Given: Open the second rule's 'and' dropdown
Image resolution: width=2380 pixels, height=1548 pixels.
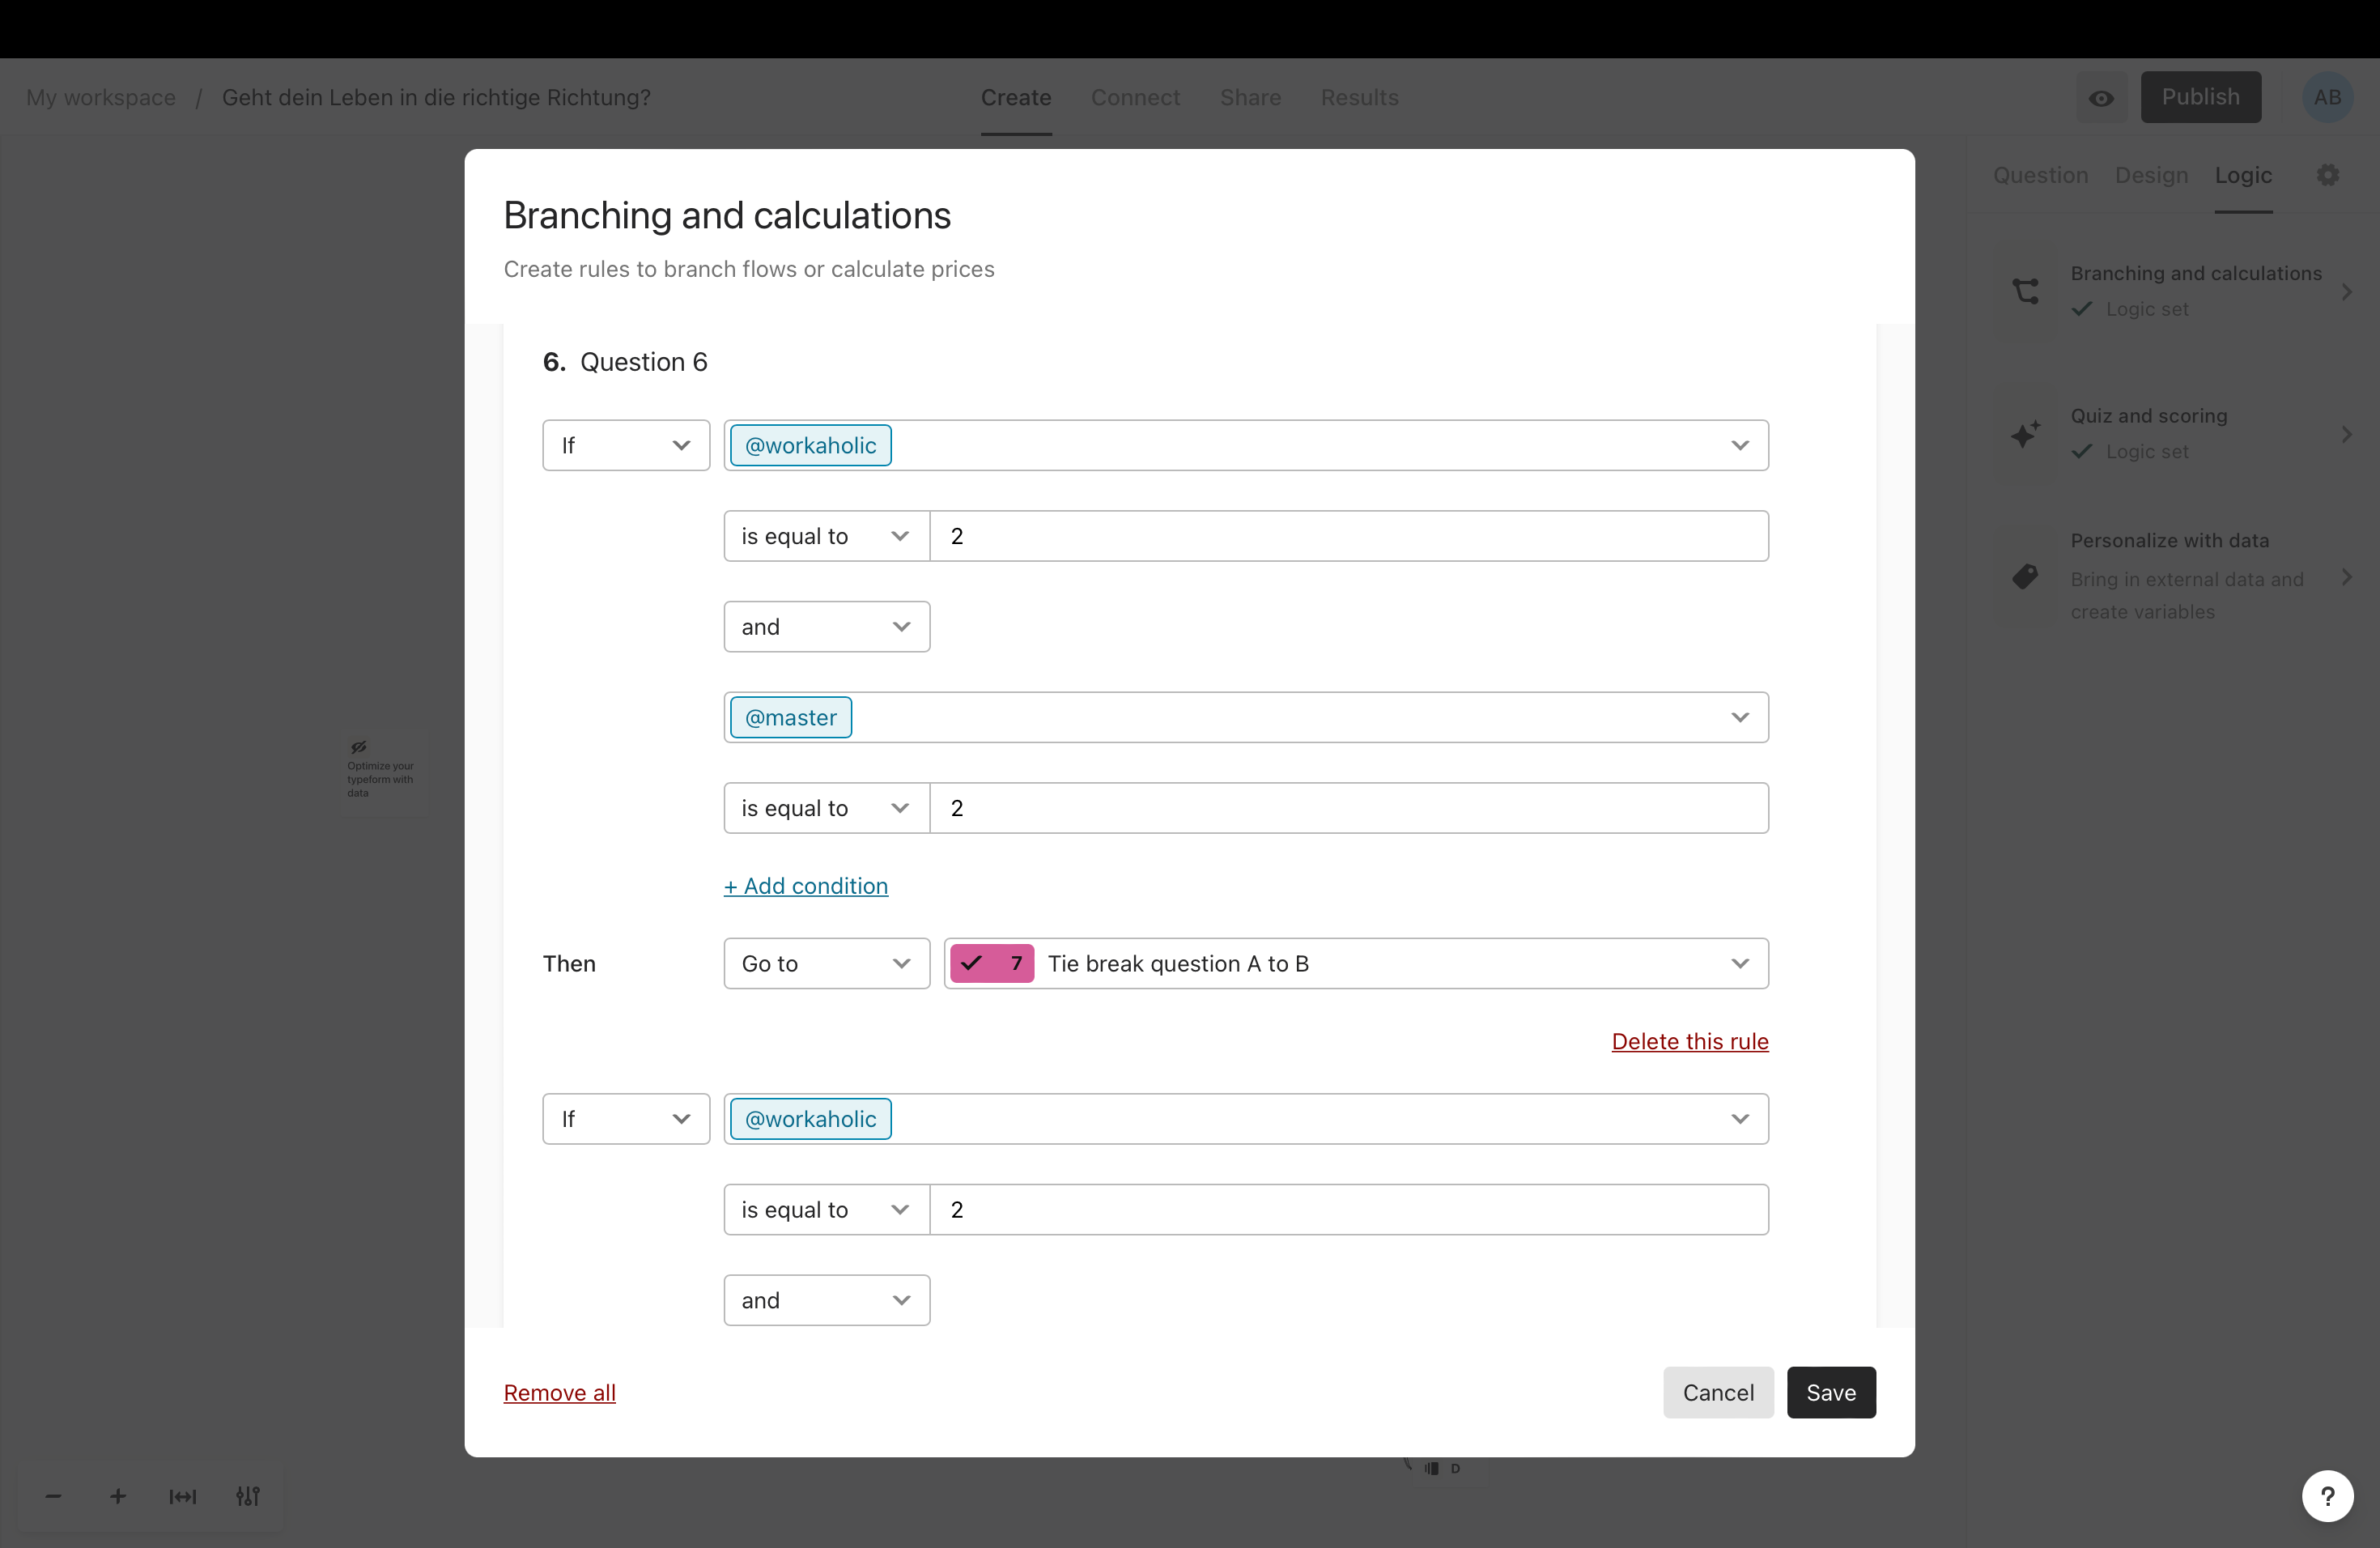Looking at the screenshot, I should pyautogui.click(x=826, y=1300).
